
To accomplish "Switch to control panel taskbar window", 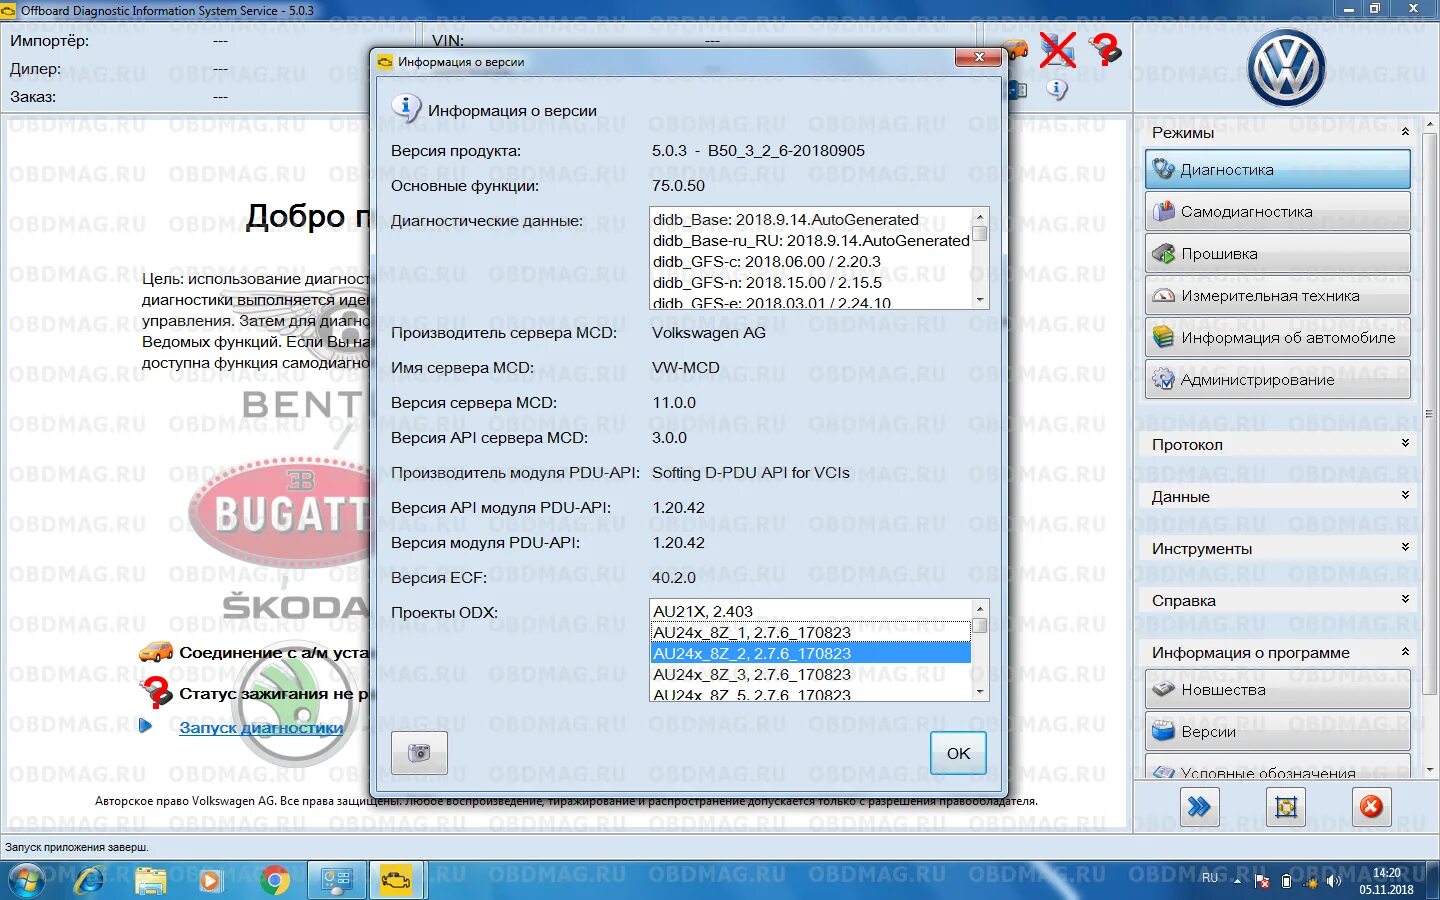I will (336, 880).
